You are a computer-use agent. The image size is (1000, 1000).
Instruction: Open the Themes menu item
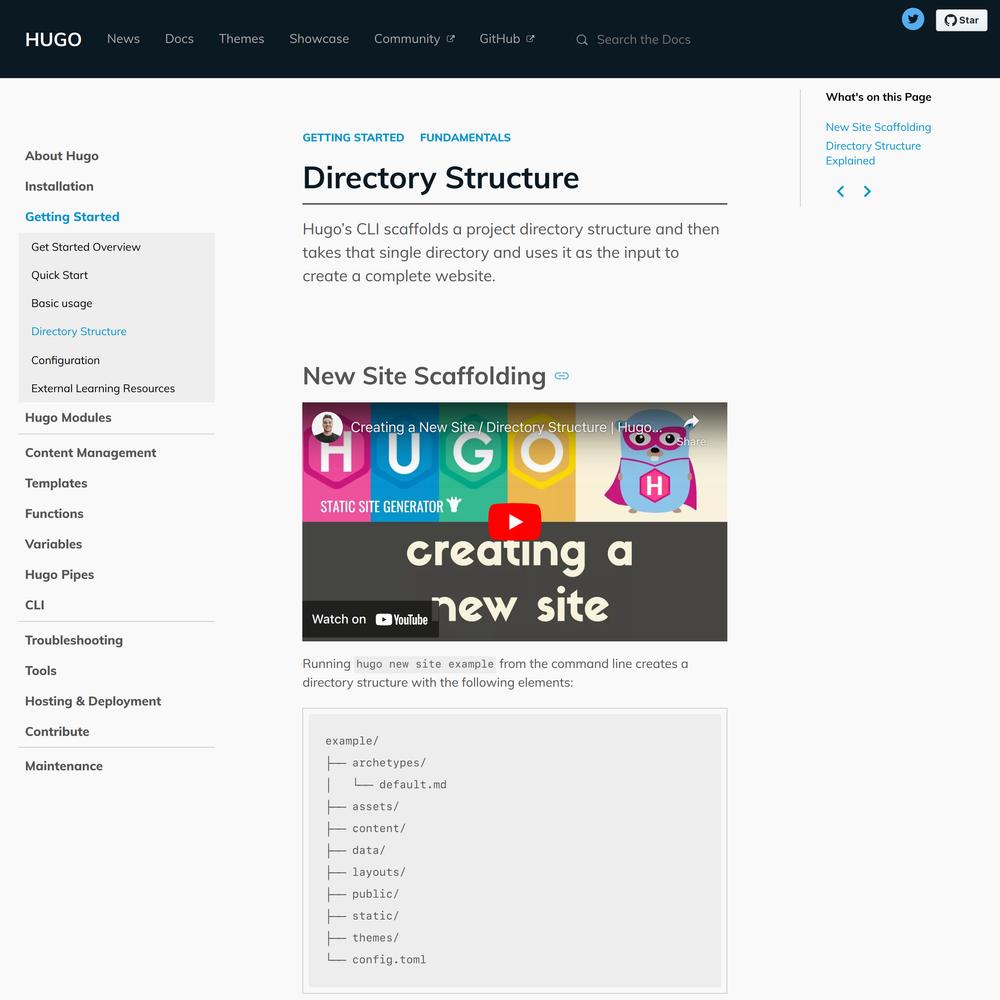click(x=241, y=39)
